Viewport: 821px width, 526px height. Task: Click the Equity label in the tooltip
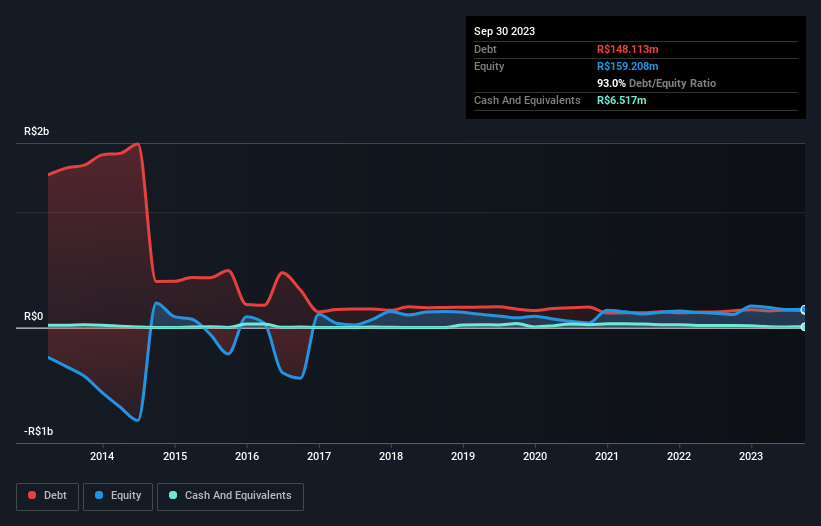(489, 66)
